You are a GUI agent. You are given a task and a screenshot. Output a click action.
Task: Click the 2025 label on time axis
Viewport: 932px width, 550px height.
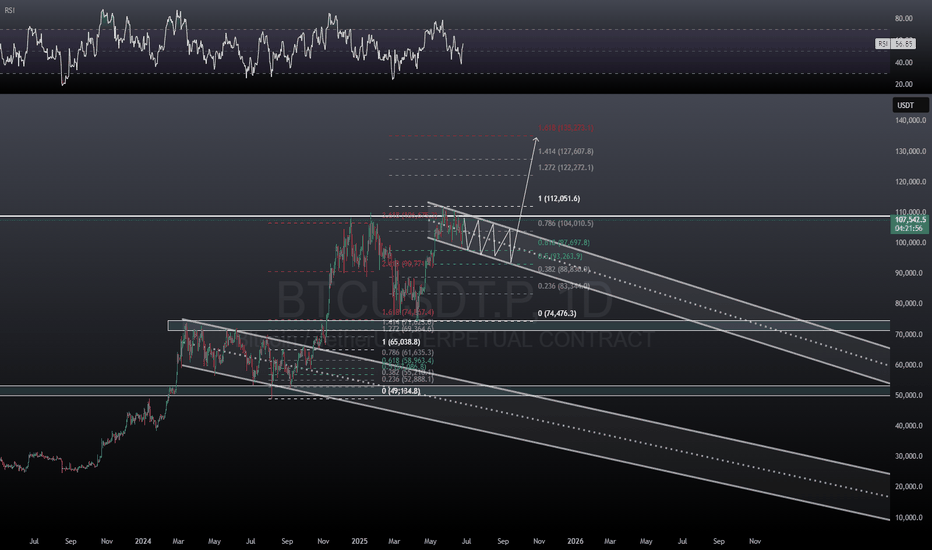(x=359, y=541)
